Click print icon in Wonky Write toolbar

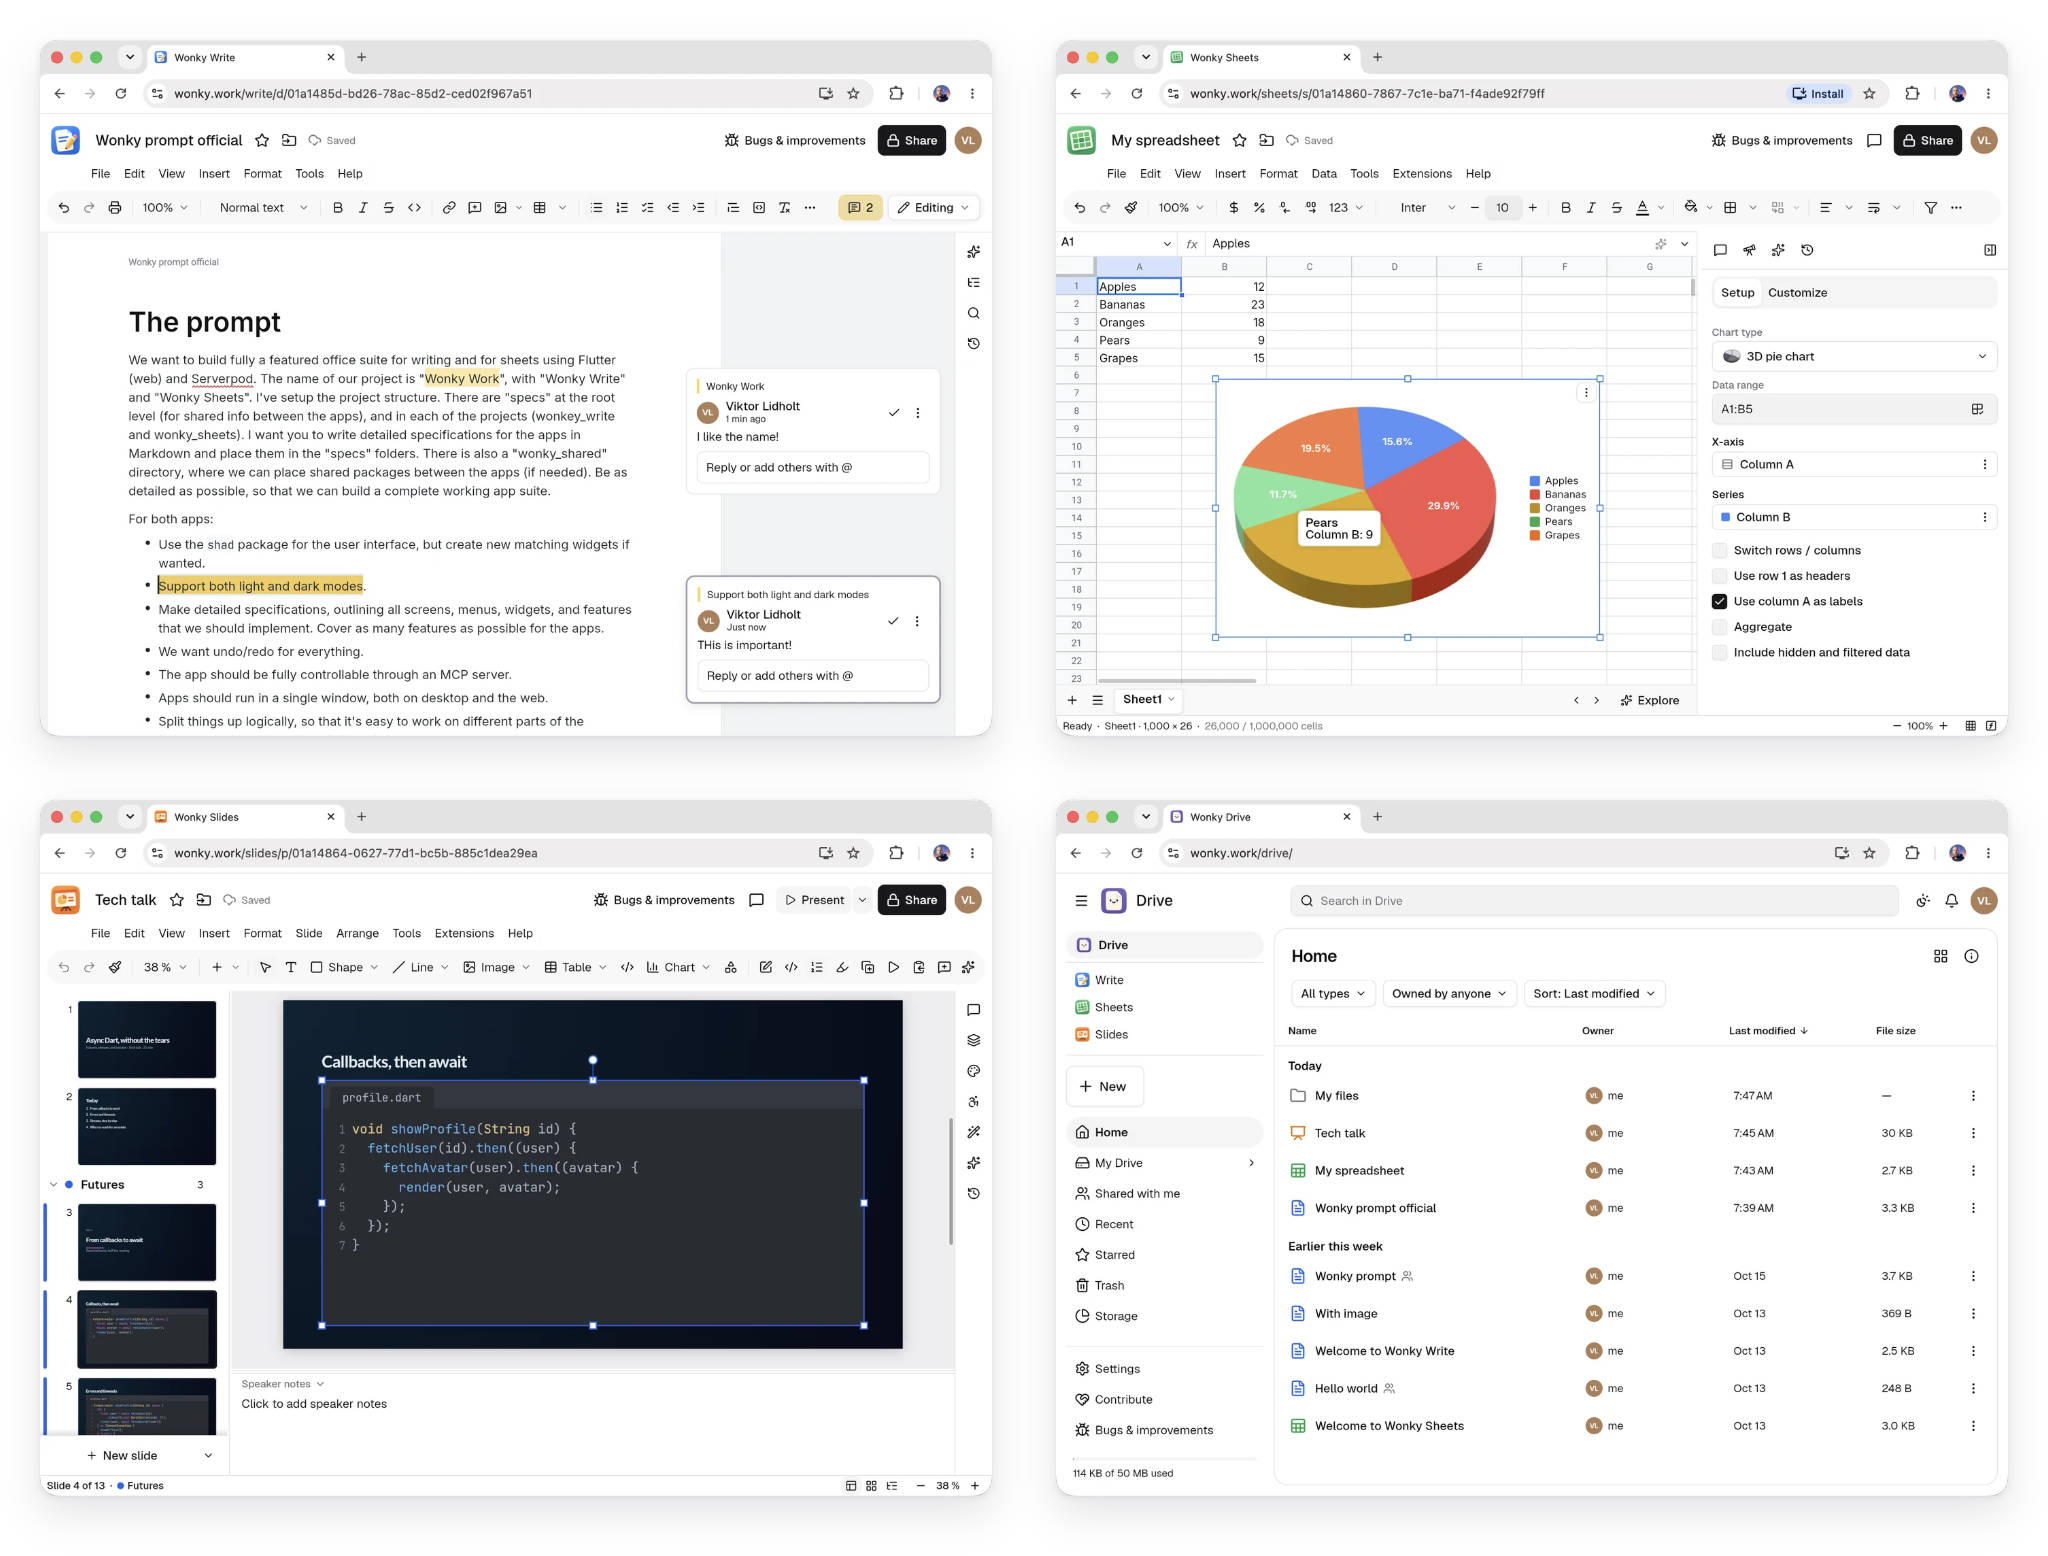(x=115, y=208)
